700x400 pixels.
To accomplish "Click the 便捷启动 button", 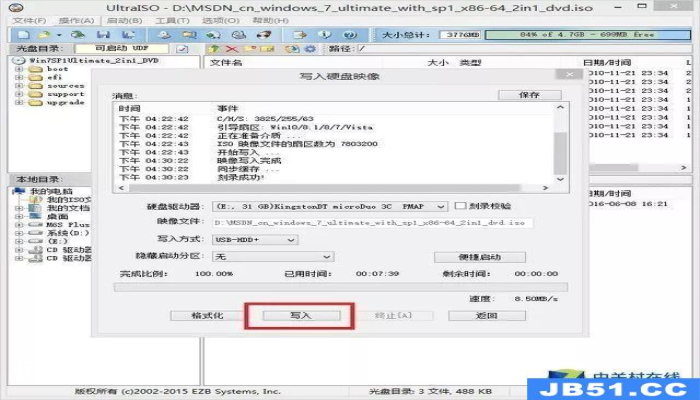I will point(480,257).
